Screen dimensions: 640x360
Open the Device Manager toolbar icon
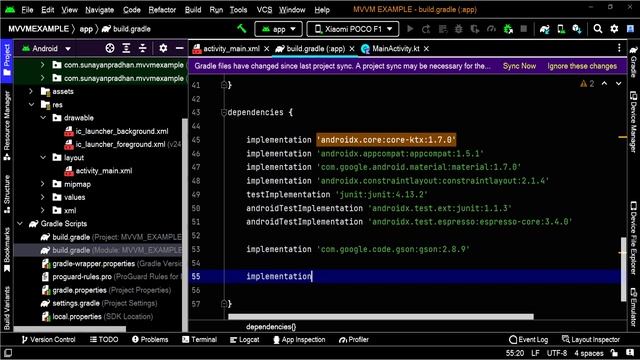pyautogui.click(x=561, y=29)
